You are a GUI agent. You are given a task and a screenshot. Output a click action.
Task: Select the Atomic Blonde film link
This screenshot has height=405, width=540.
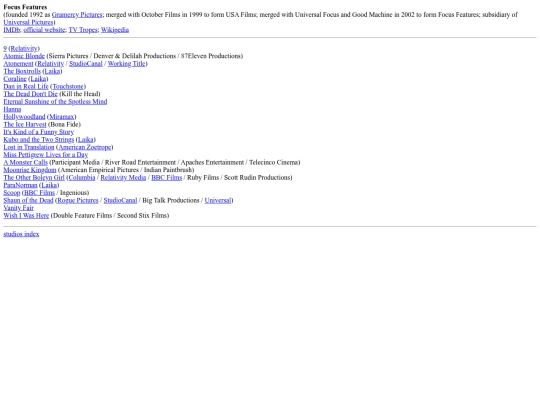pos(24,56)
